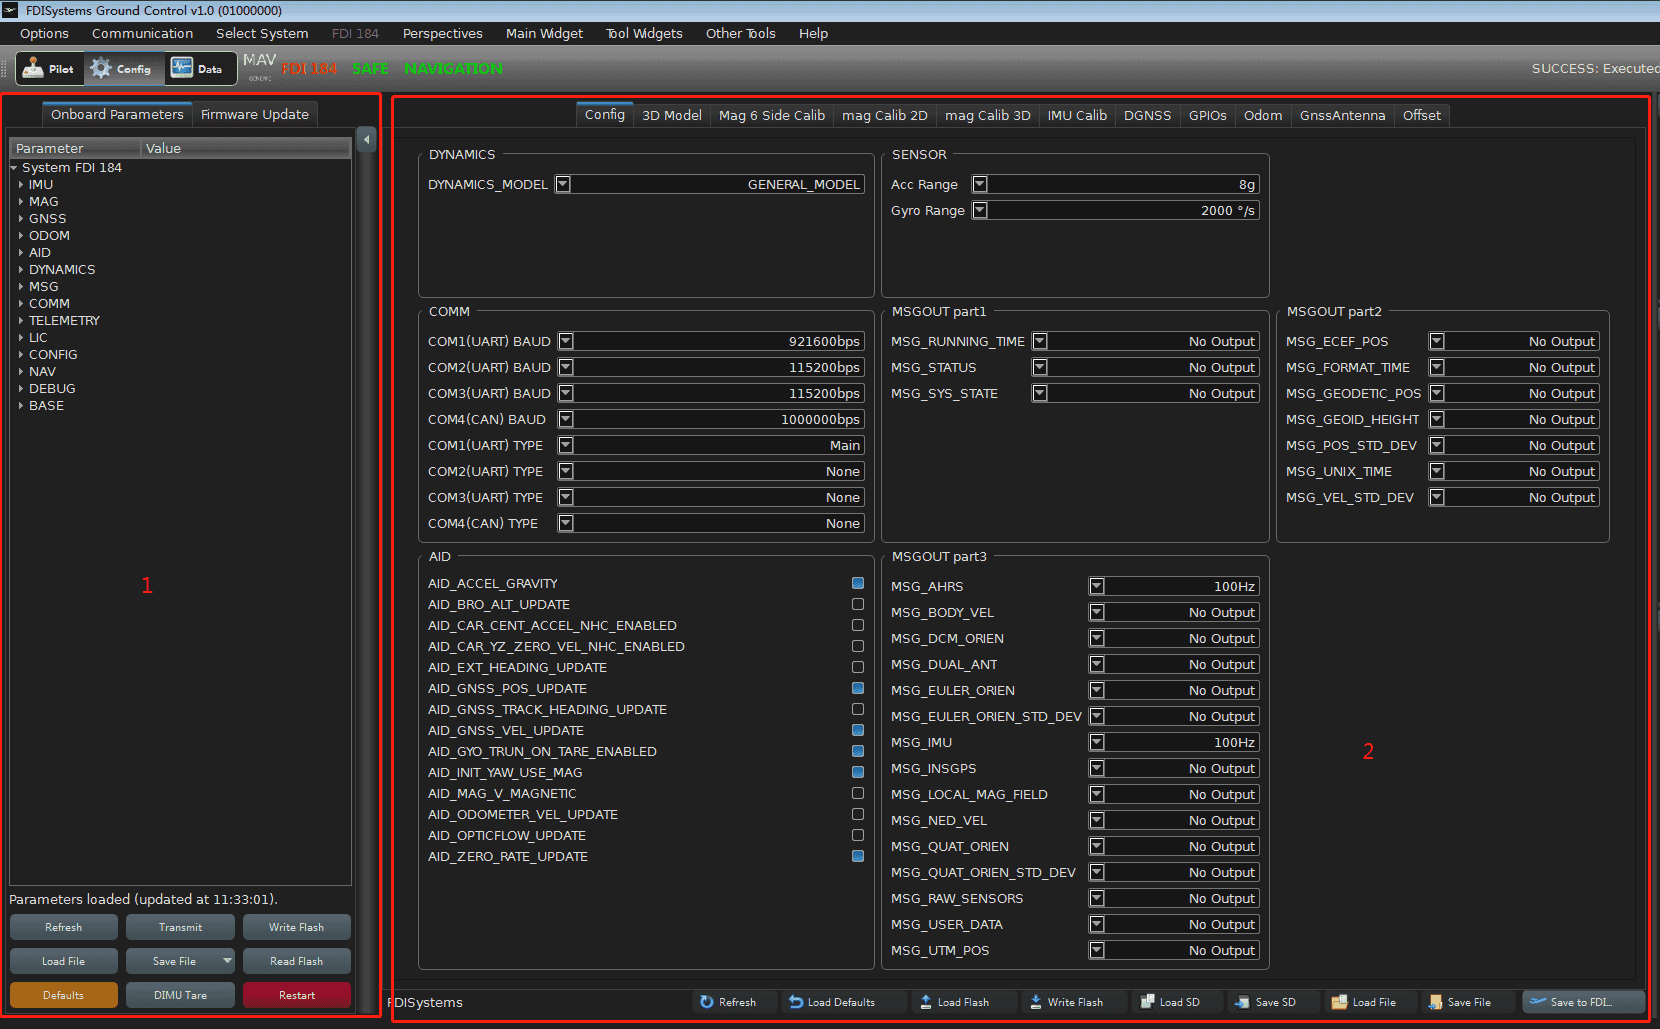Switch to the IMU Calib tab
Image resolution: width=1660 pixels, height=1029 pixels.
(x=1077, y=116)
